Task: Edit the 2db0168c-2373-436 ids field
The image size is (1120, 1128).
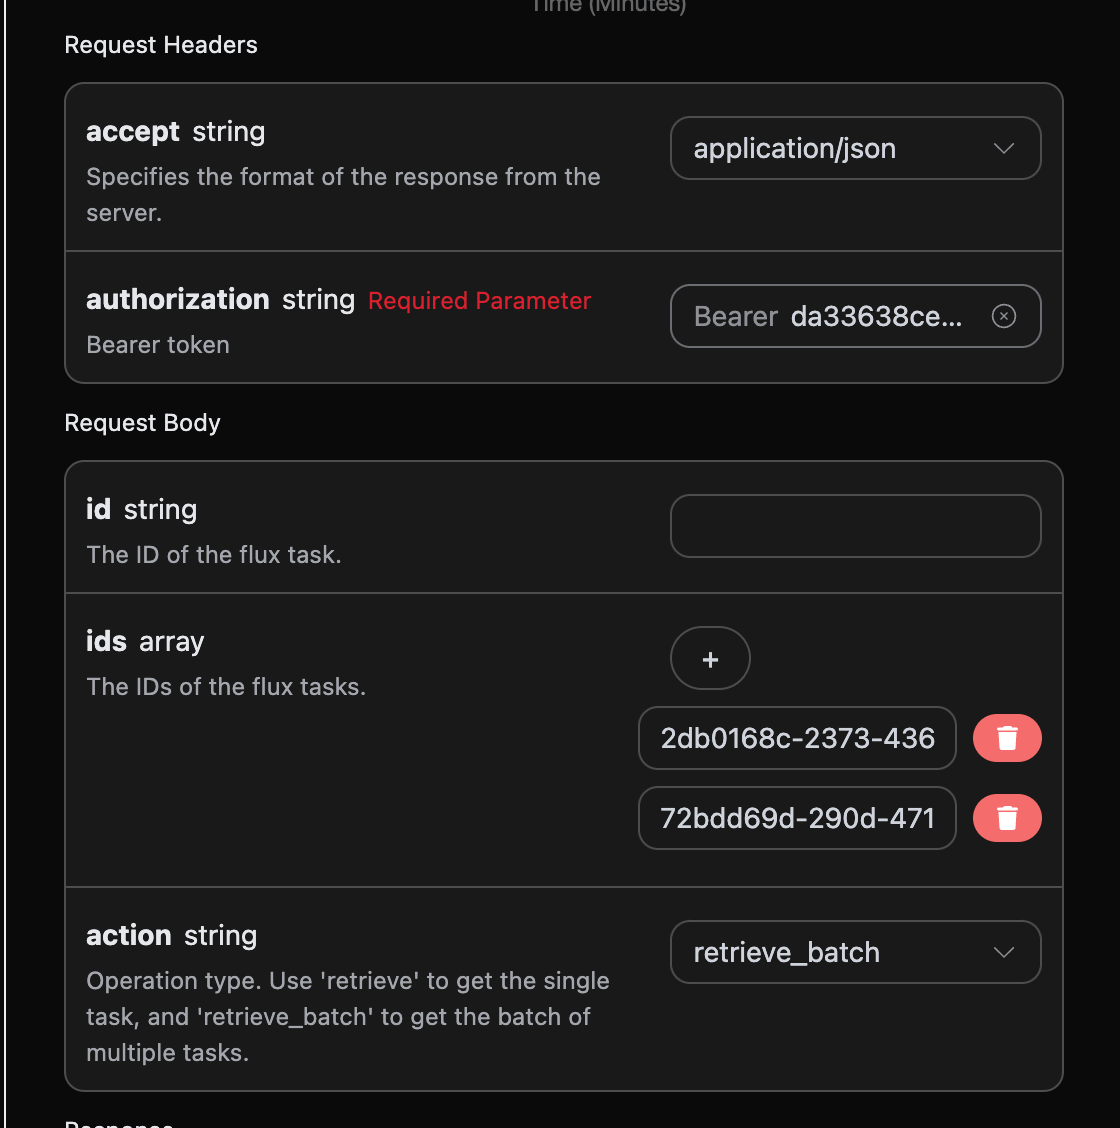Action: (x=797, y=739)
